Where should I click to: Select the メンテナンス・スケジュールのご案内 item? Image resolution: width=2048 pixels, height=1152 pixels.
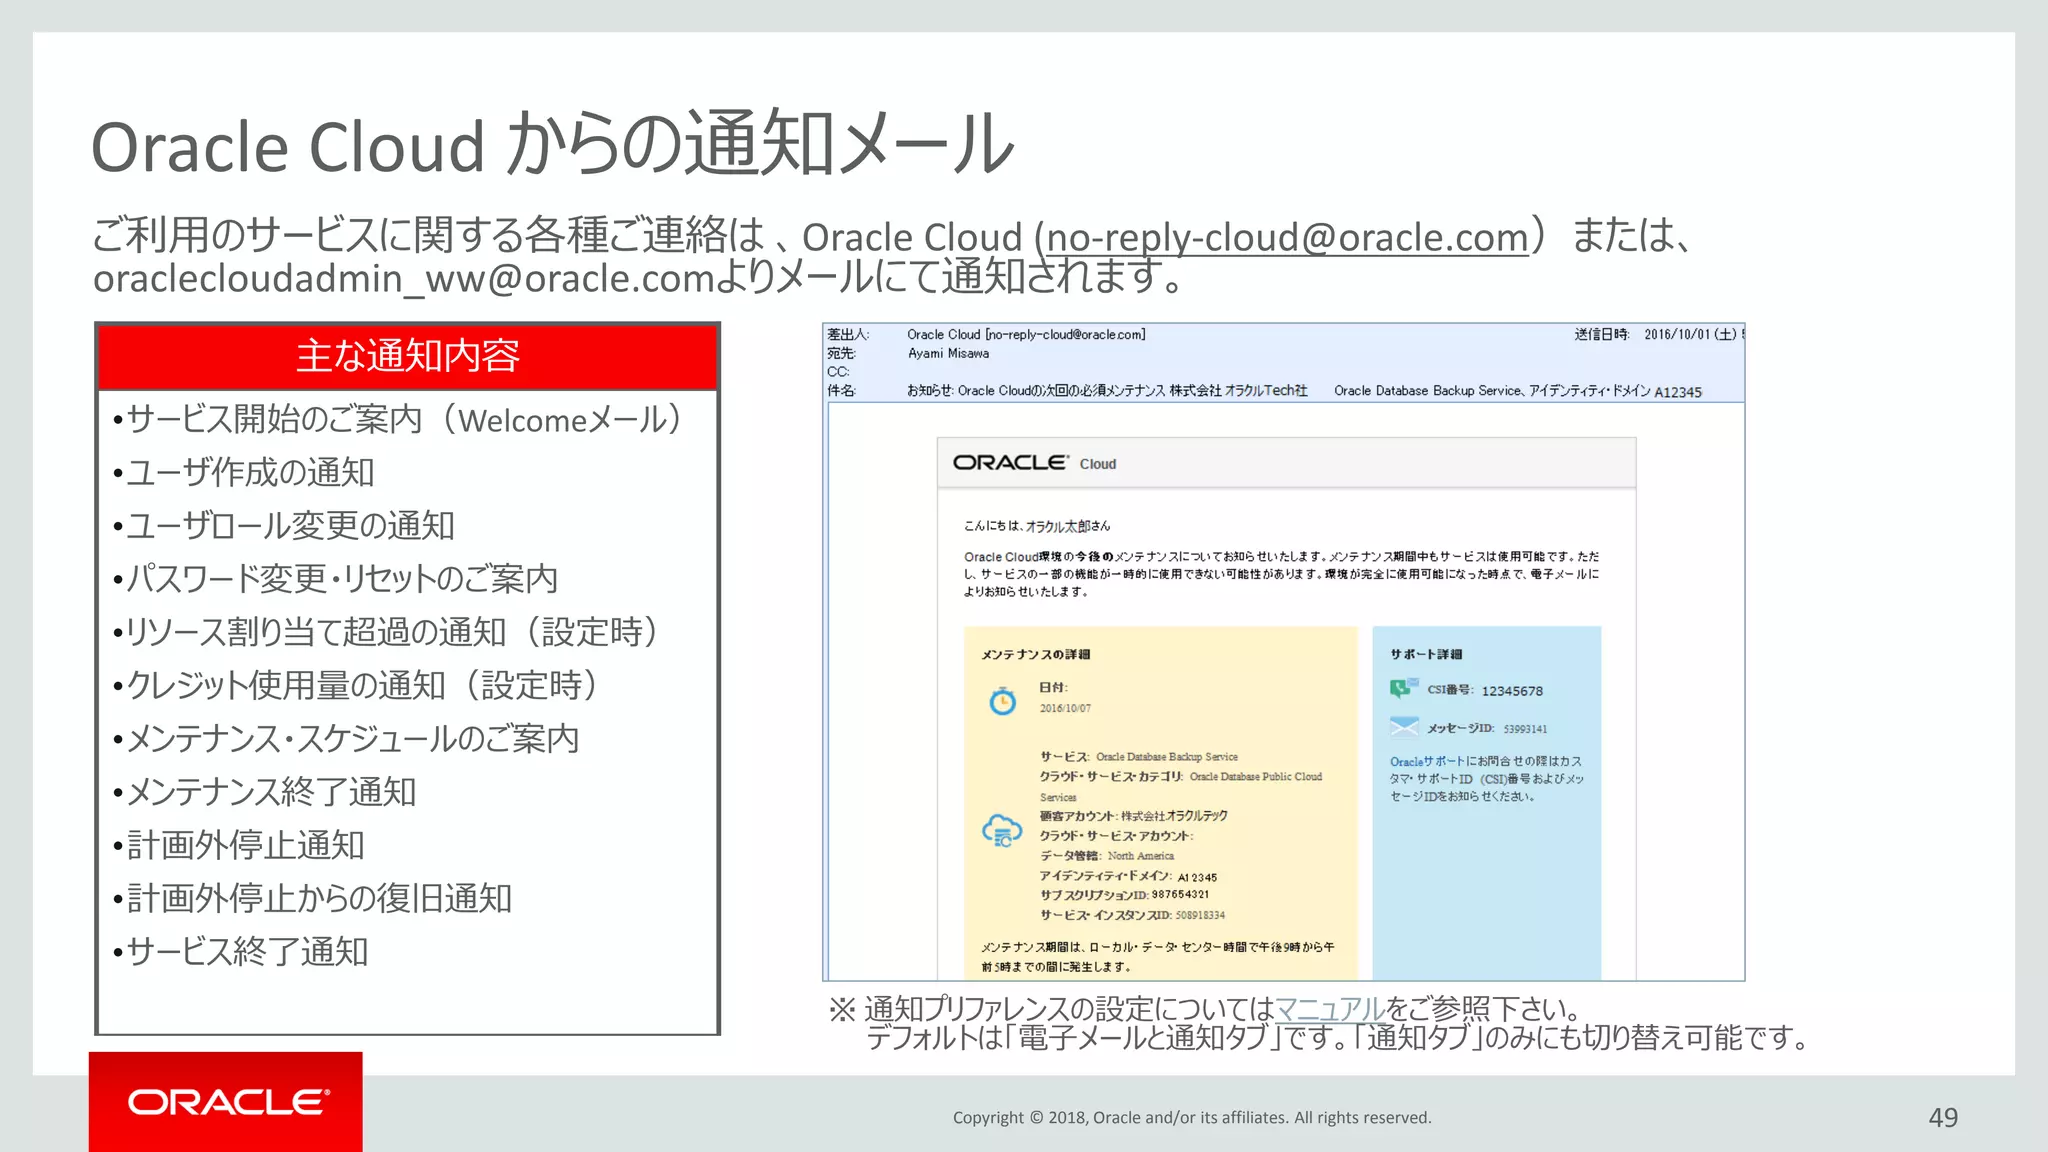[346, 738]
